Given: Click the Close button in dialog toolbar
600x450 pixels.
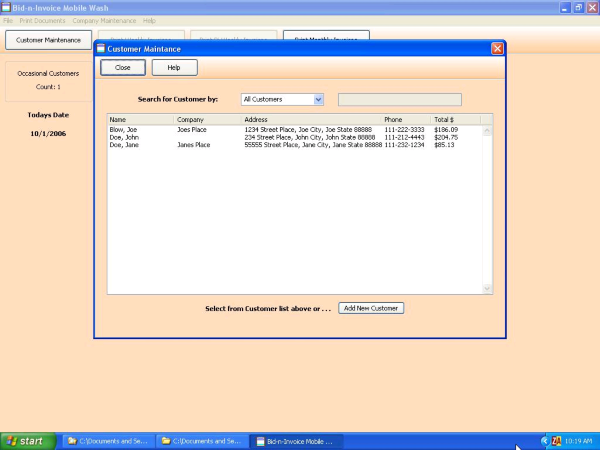Looking at the screenshot, I should coord(123,68).
